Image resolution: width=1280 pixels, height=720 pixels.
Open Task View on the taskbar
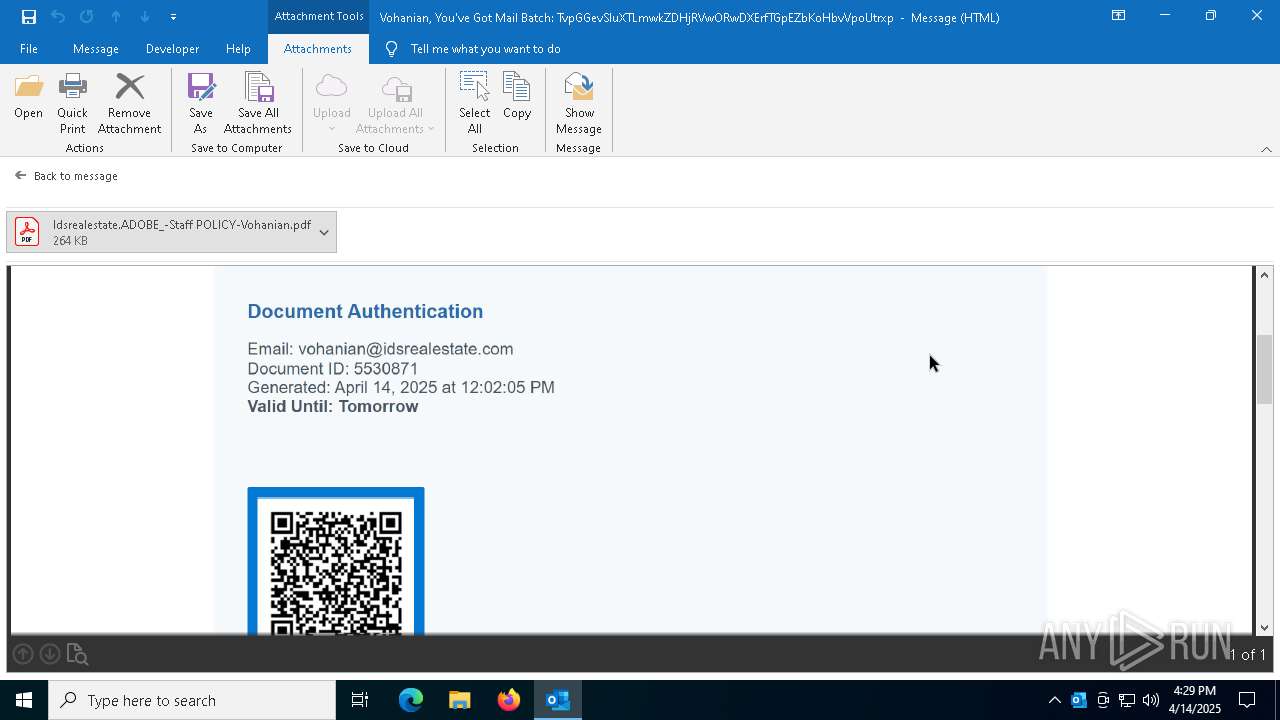[x=360, y=700]
